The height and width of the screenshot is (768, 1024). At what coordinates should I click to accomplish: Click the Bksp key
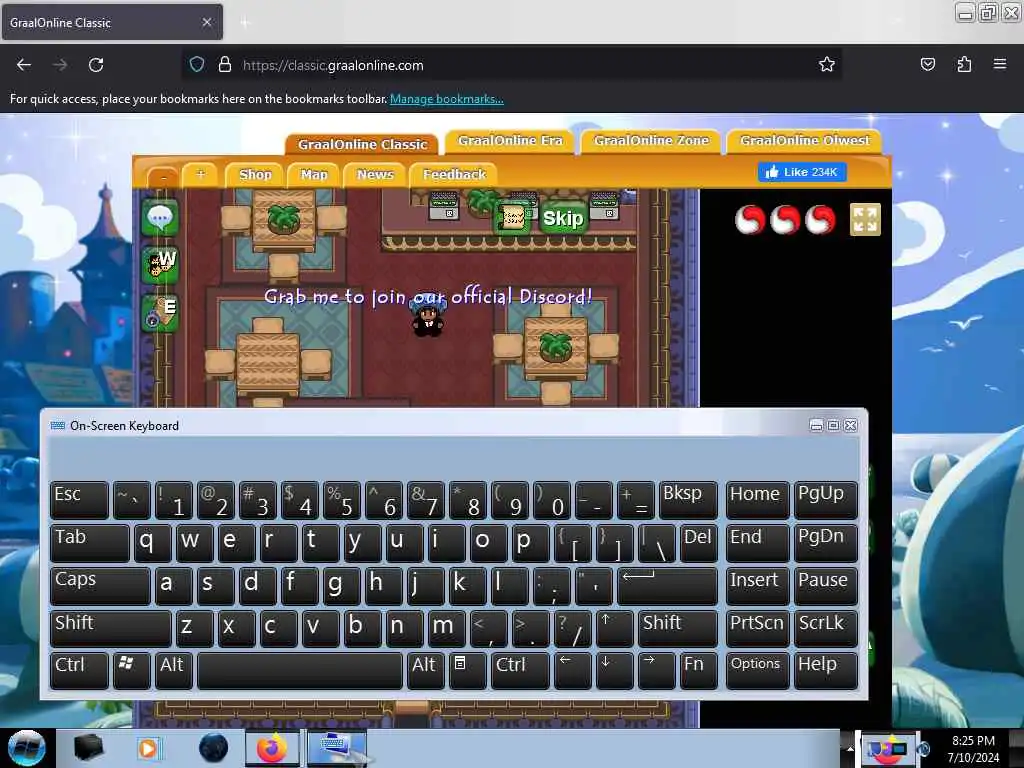(x=688, y=500)
